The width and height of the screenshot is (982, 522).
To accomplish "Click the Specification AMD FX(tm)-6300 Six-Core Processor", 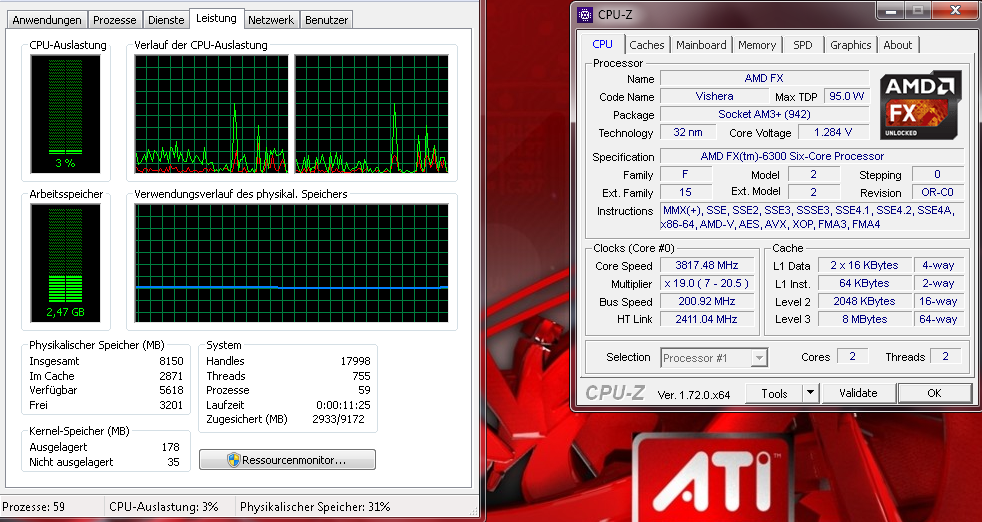I will pyautogui.click(x=812, y=156).
